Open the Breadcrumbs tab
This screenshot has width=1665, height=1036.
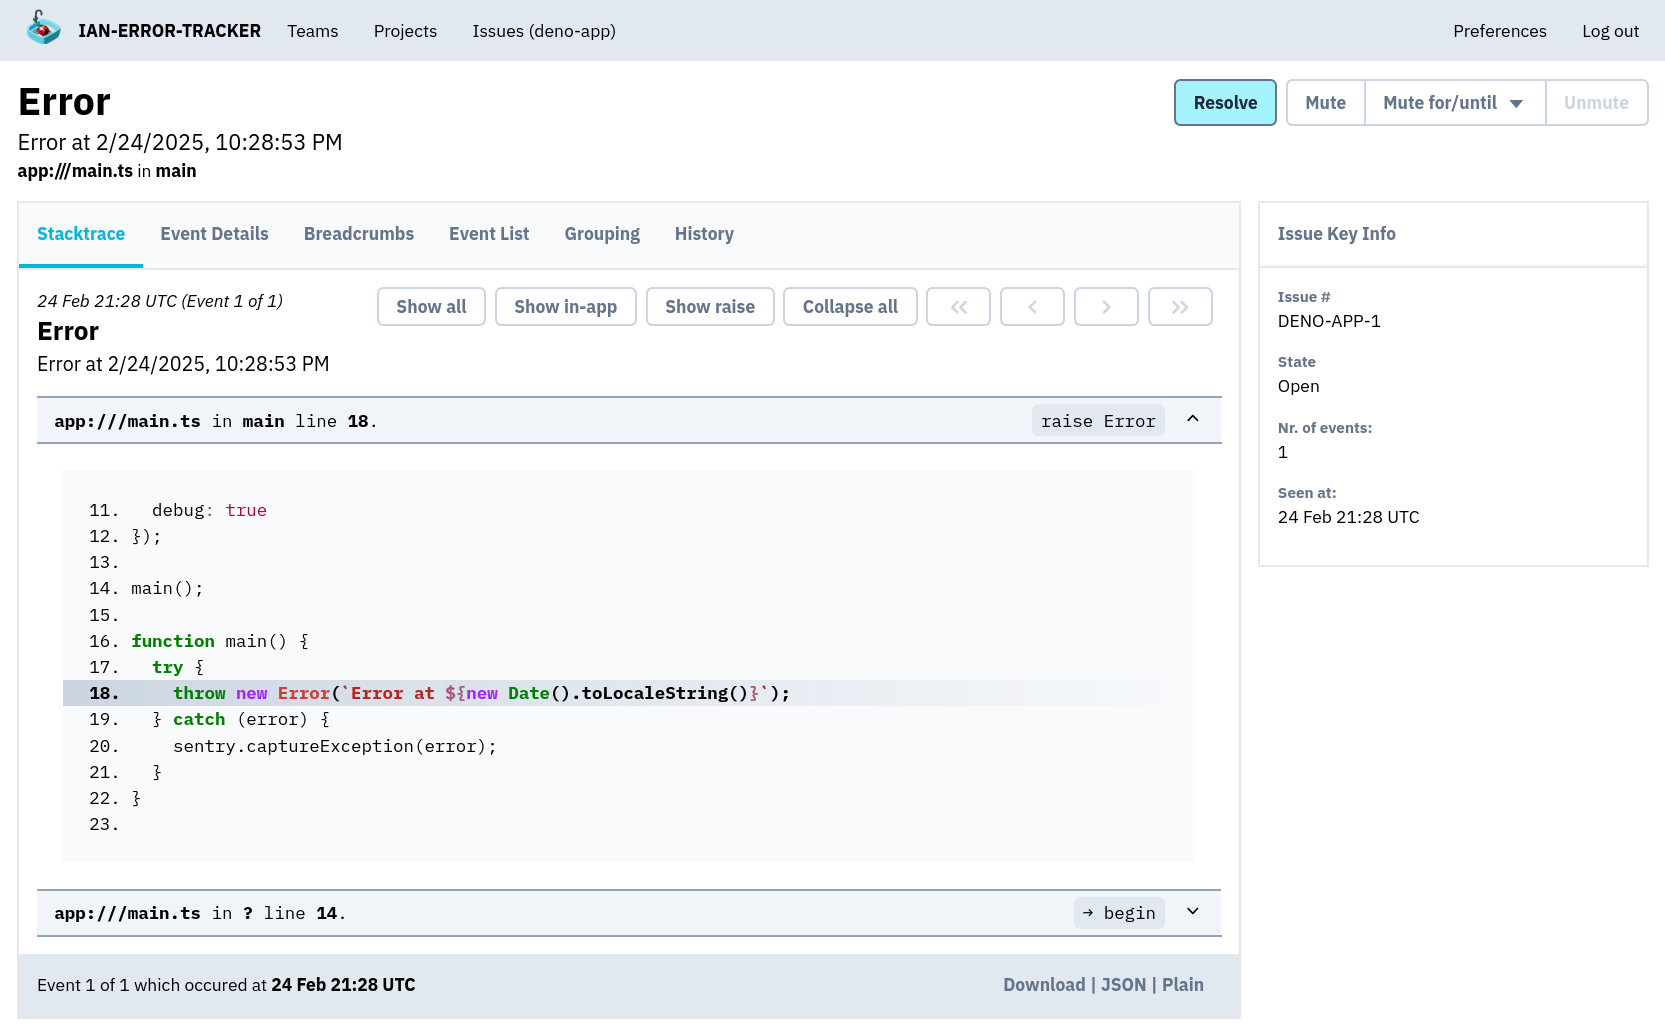pyautogui.click(x=359, y=234)
